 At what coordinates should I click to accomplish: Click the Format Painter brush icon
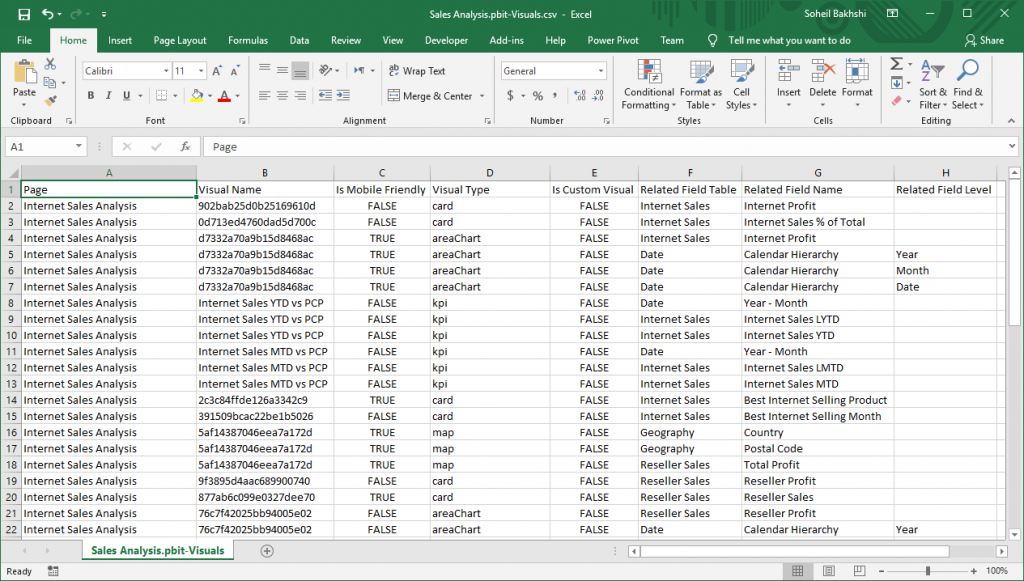pos(50,100)
